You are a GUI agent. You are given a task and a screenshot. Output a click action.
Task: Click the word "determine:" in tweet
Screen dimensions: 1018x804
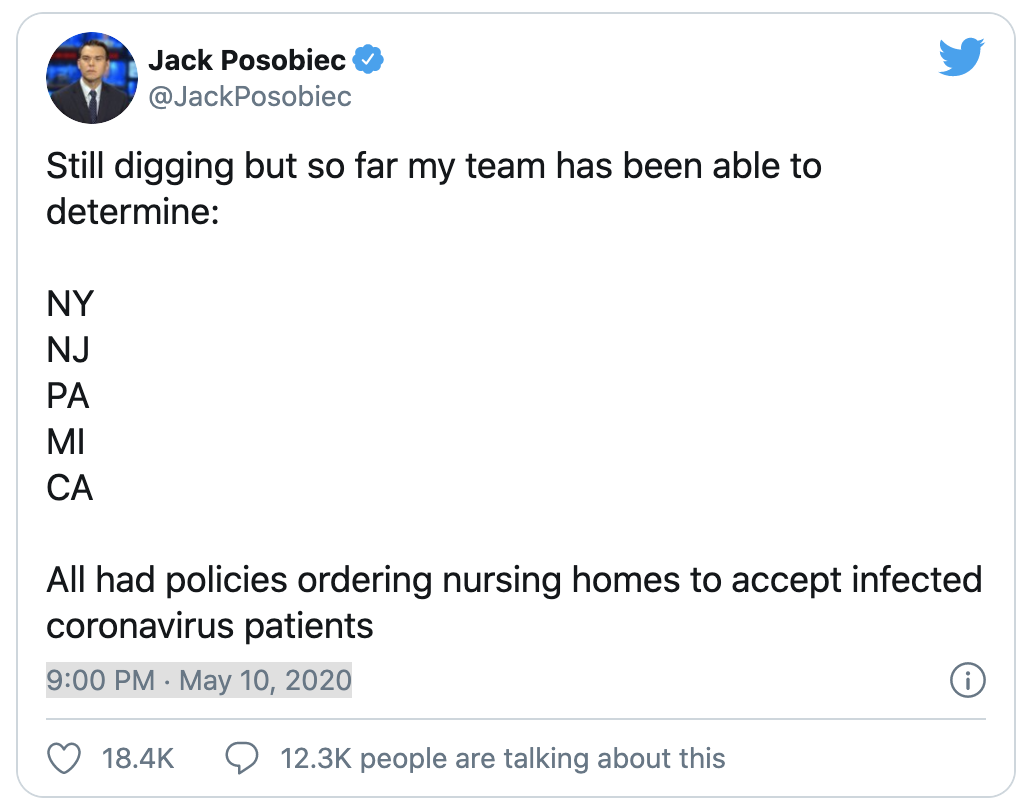tap(133, 212)
